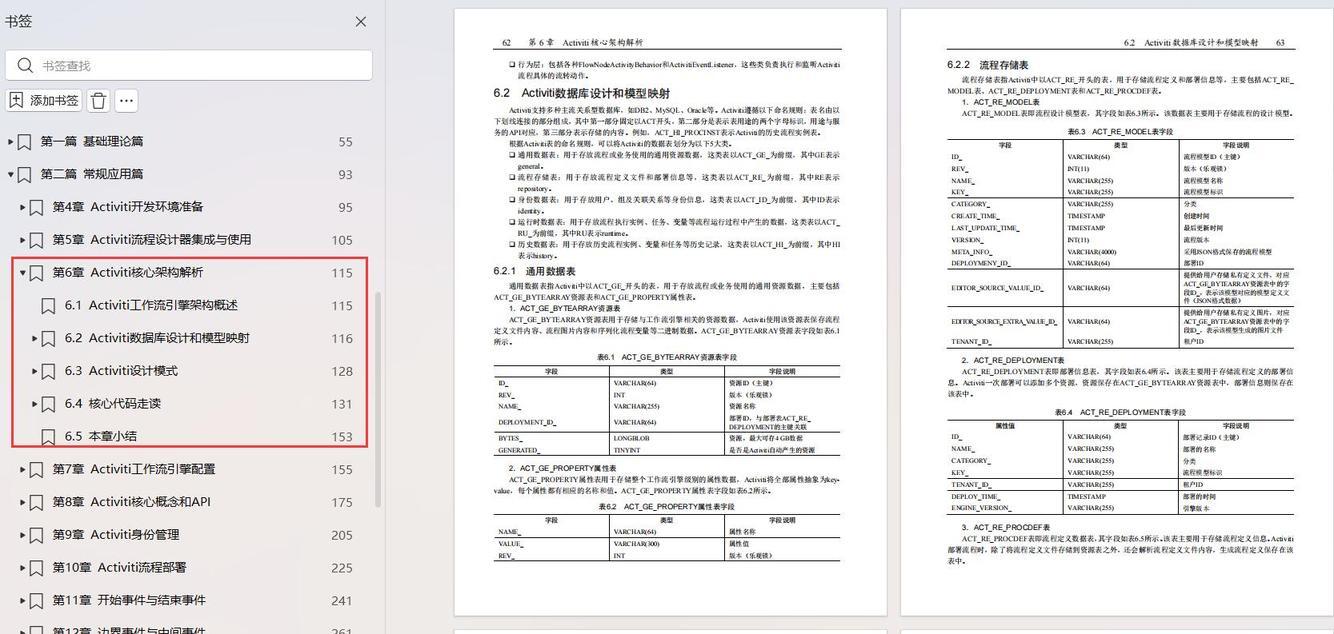Viewport: 1334px width, 634px height.
Task: Click bookmark icon of 第9章
Action: tap(37, 535)
